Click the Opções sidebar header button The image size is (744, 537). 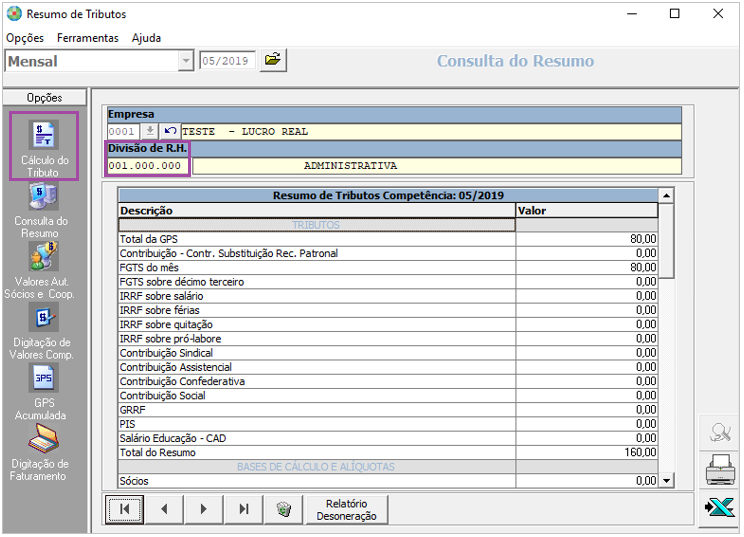(x=45, y=98)
